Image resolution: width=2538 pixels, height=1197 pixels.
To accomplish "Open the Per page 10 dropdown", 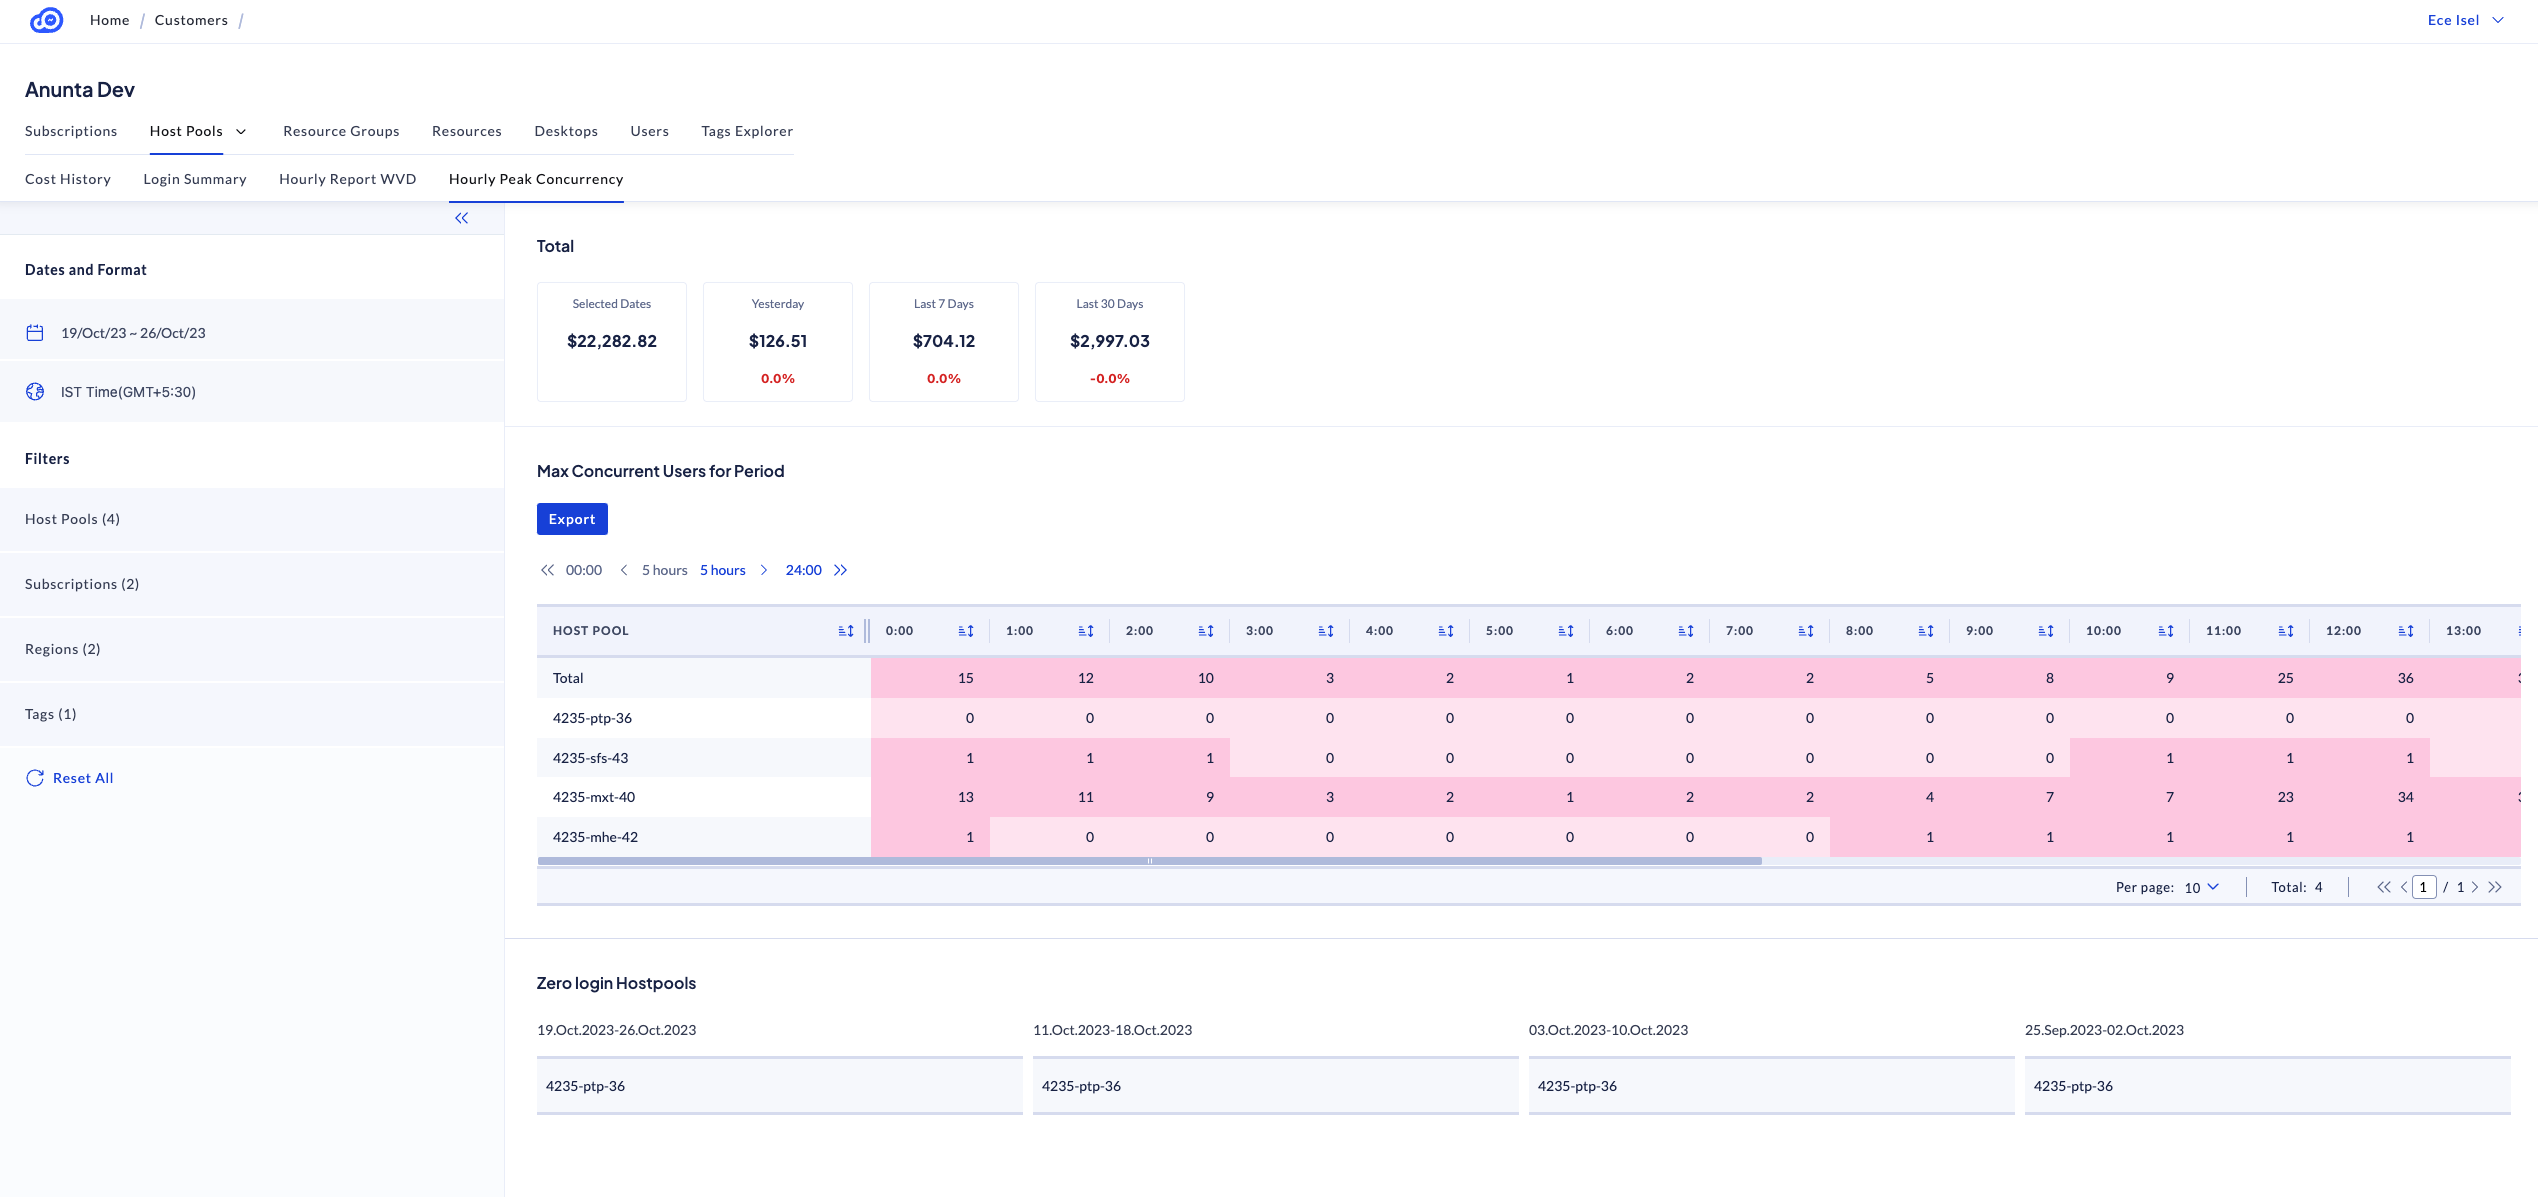I will coord(2202,887).
